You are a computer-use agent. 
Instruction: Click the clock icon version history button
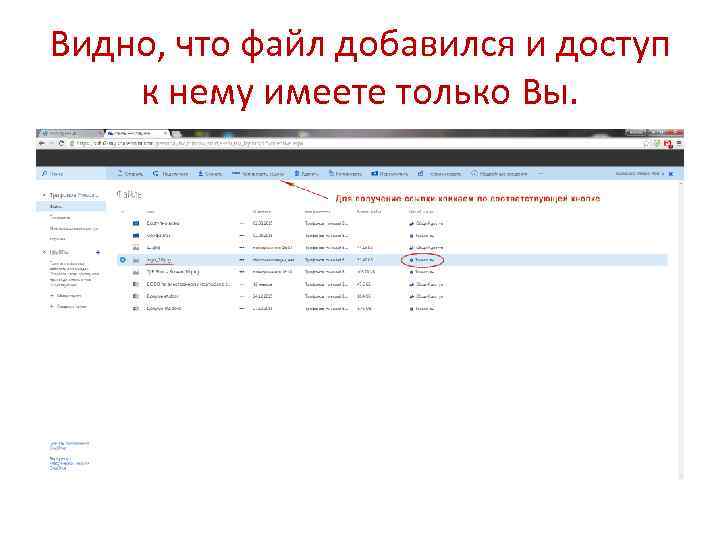(x=499, y=174)
